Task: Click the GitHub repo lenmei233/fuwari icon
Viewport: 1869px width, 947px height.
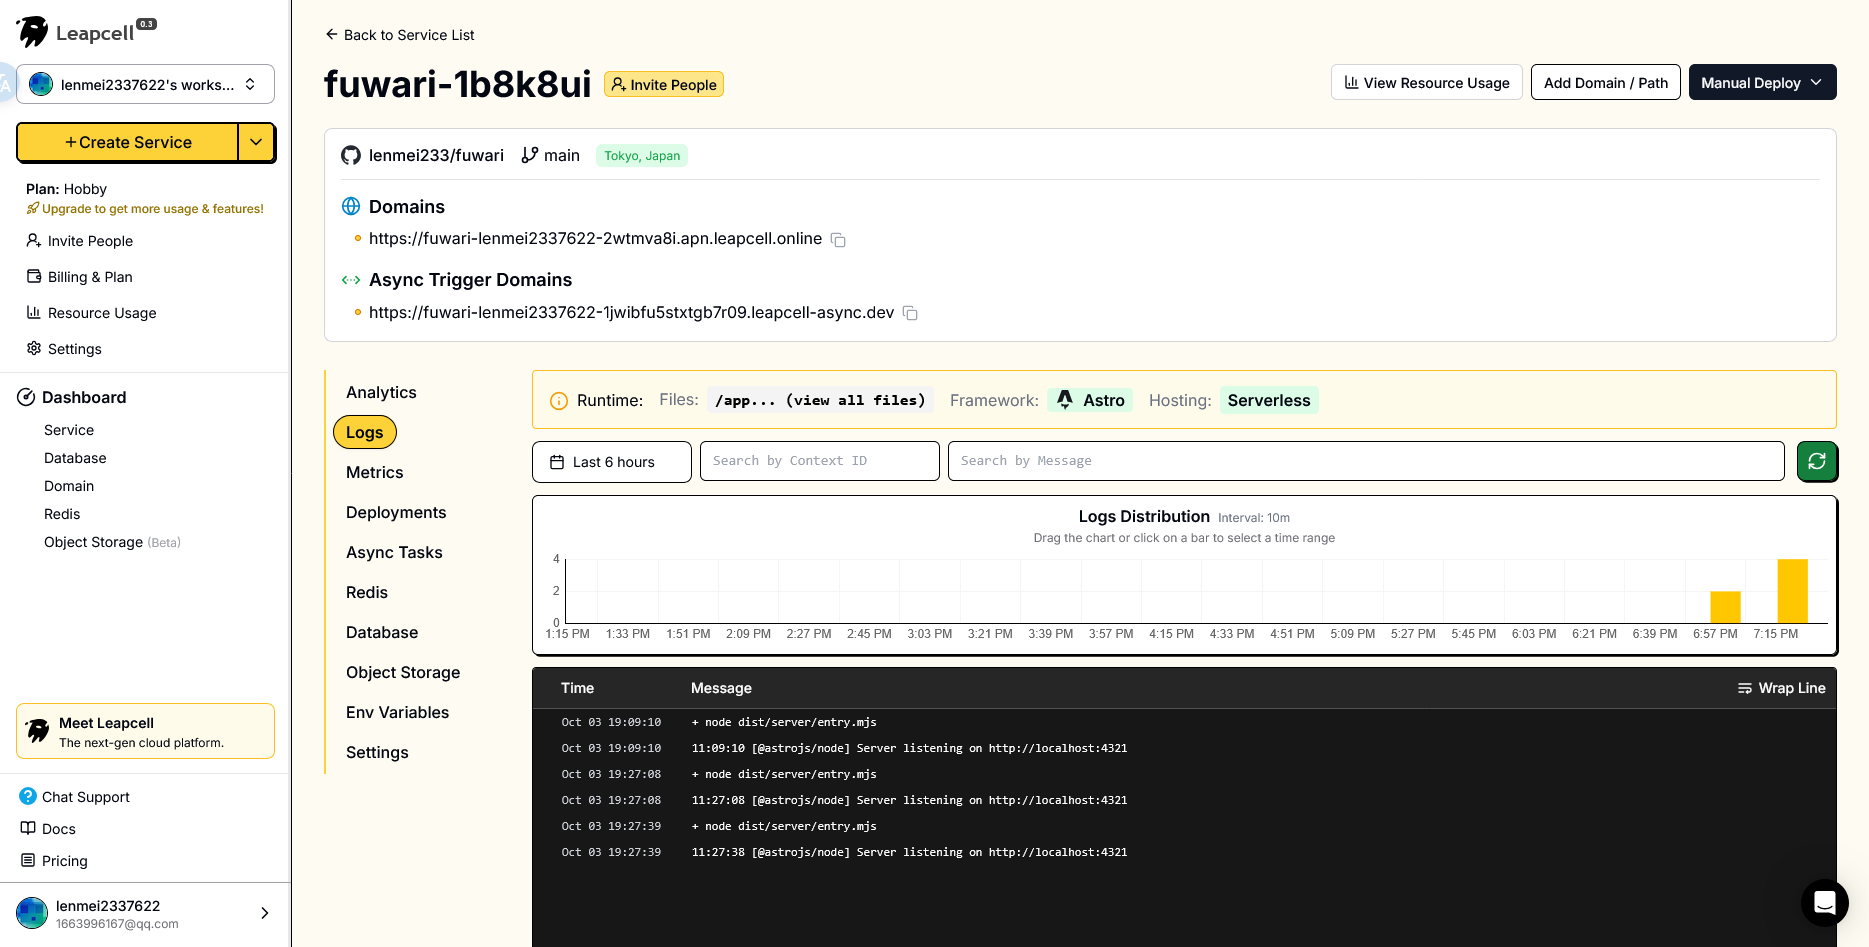Action: click(x=351, y=155)
